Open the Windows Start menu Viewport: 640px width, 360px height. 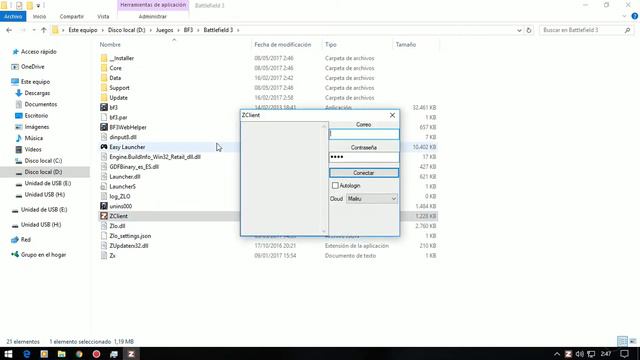coord(8,354)
